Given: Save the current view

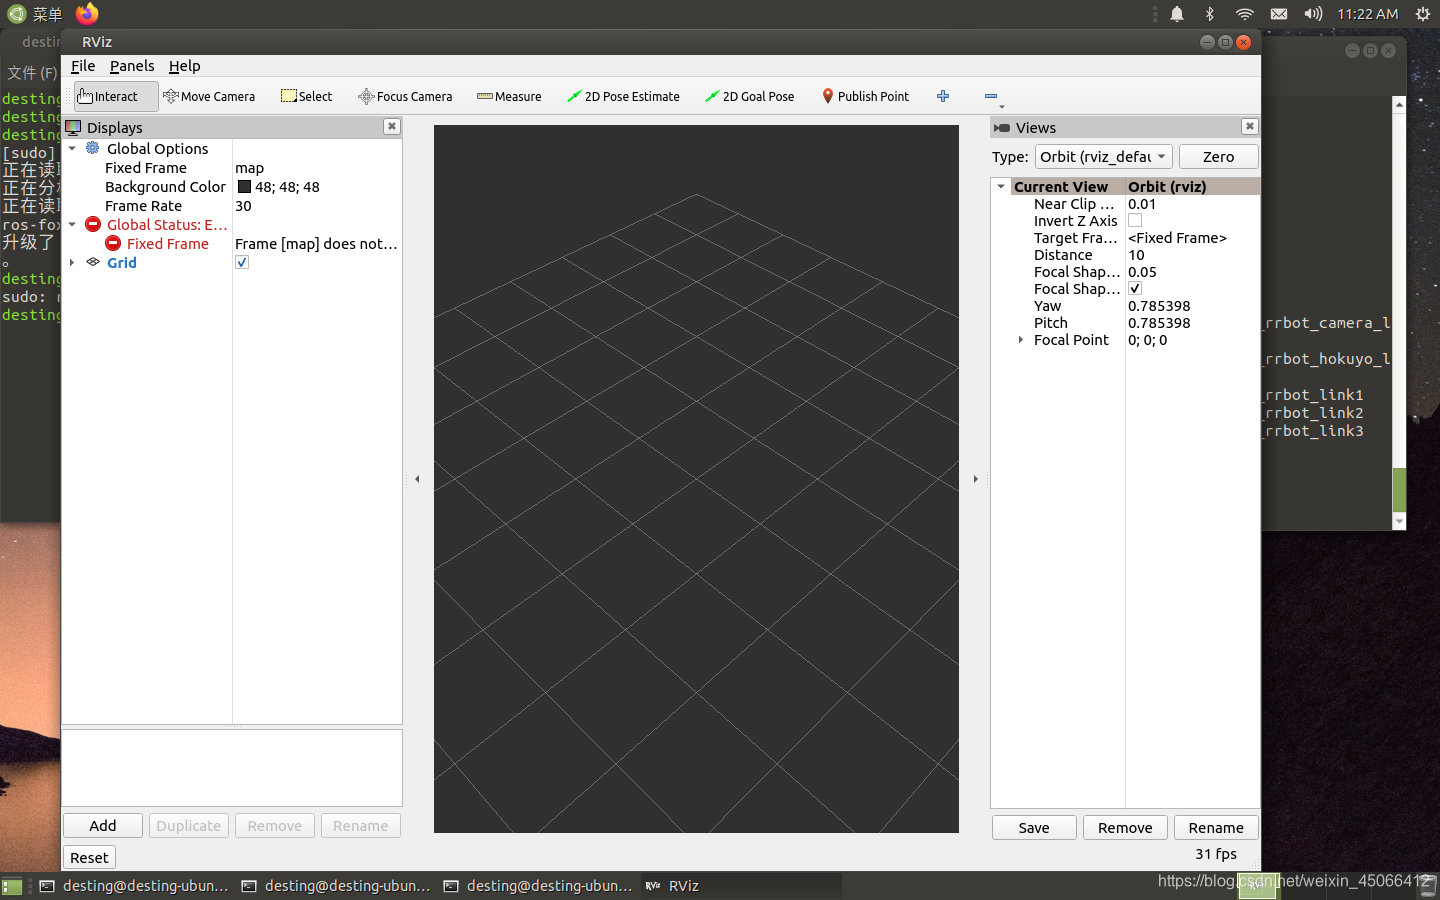Looking at the screenshot, I should (x=1034, y=827).
